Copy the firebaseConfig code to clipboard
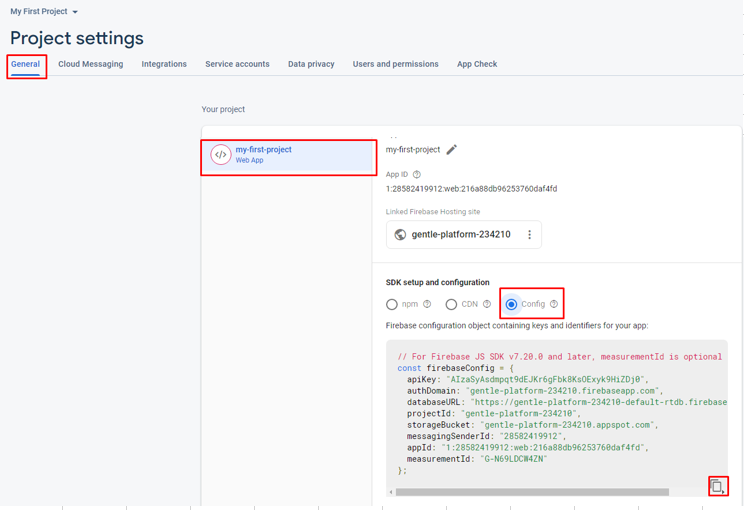Viewport: 744px width, 510px height. tap(716, 486)
